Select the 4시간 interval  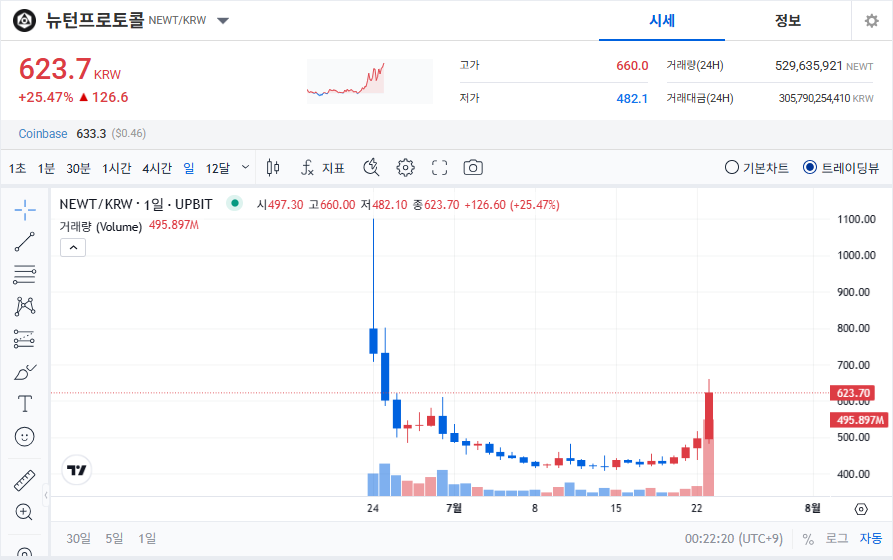coord(157,169)
